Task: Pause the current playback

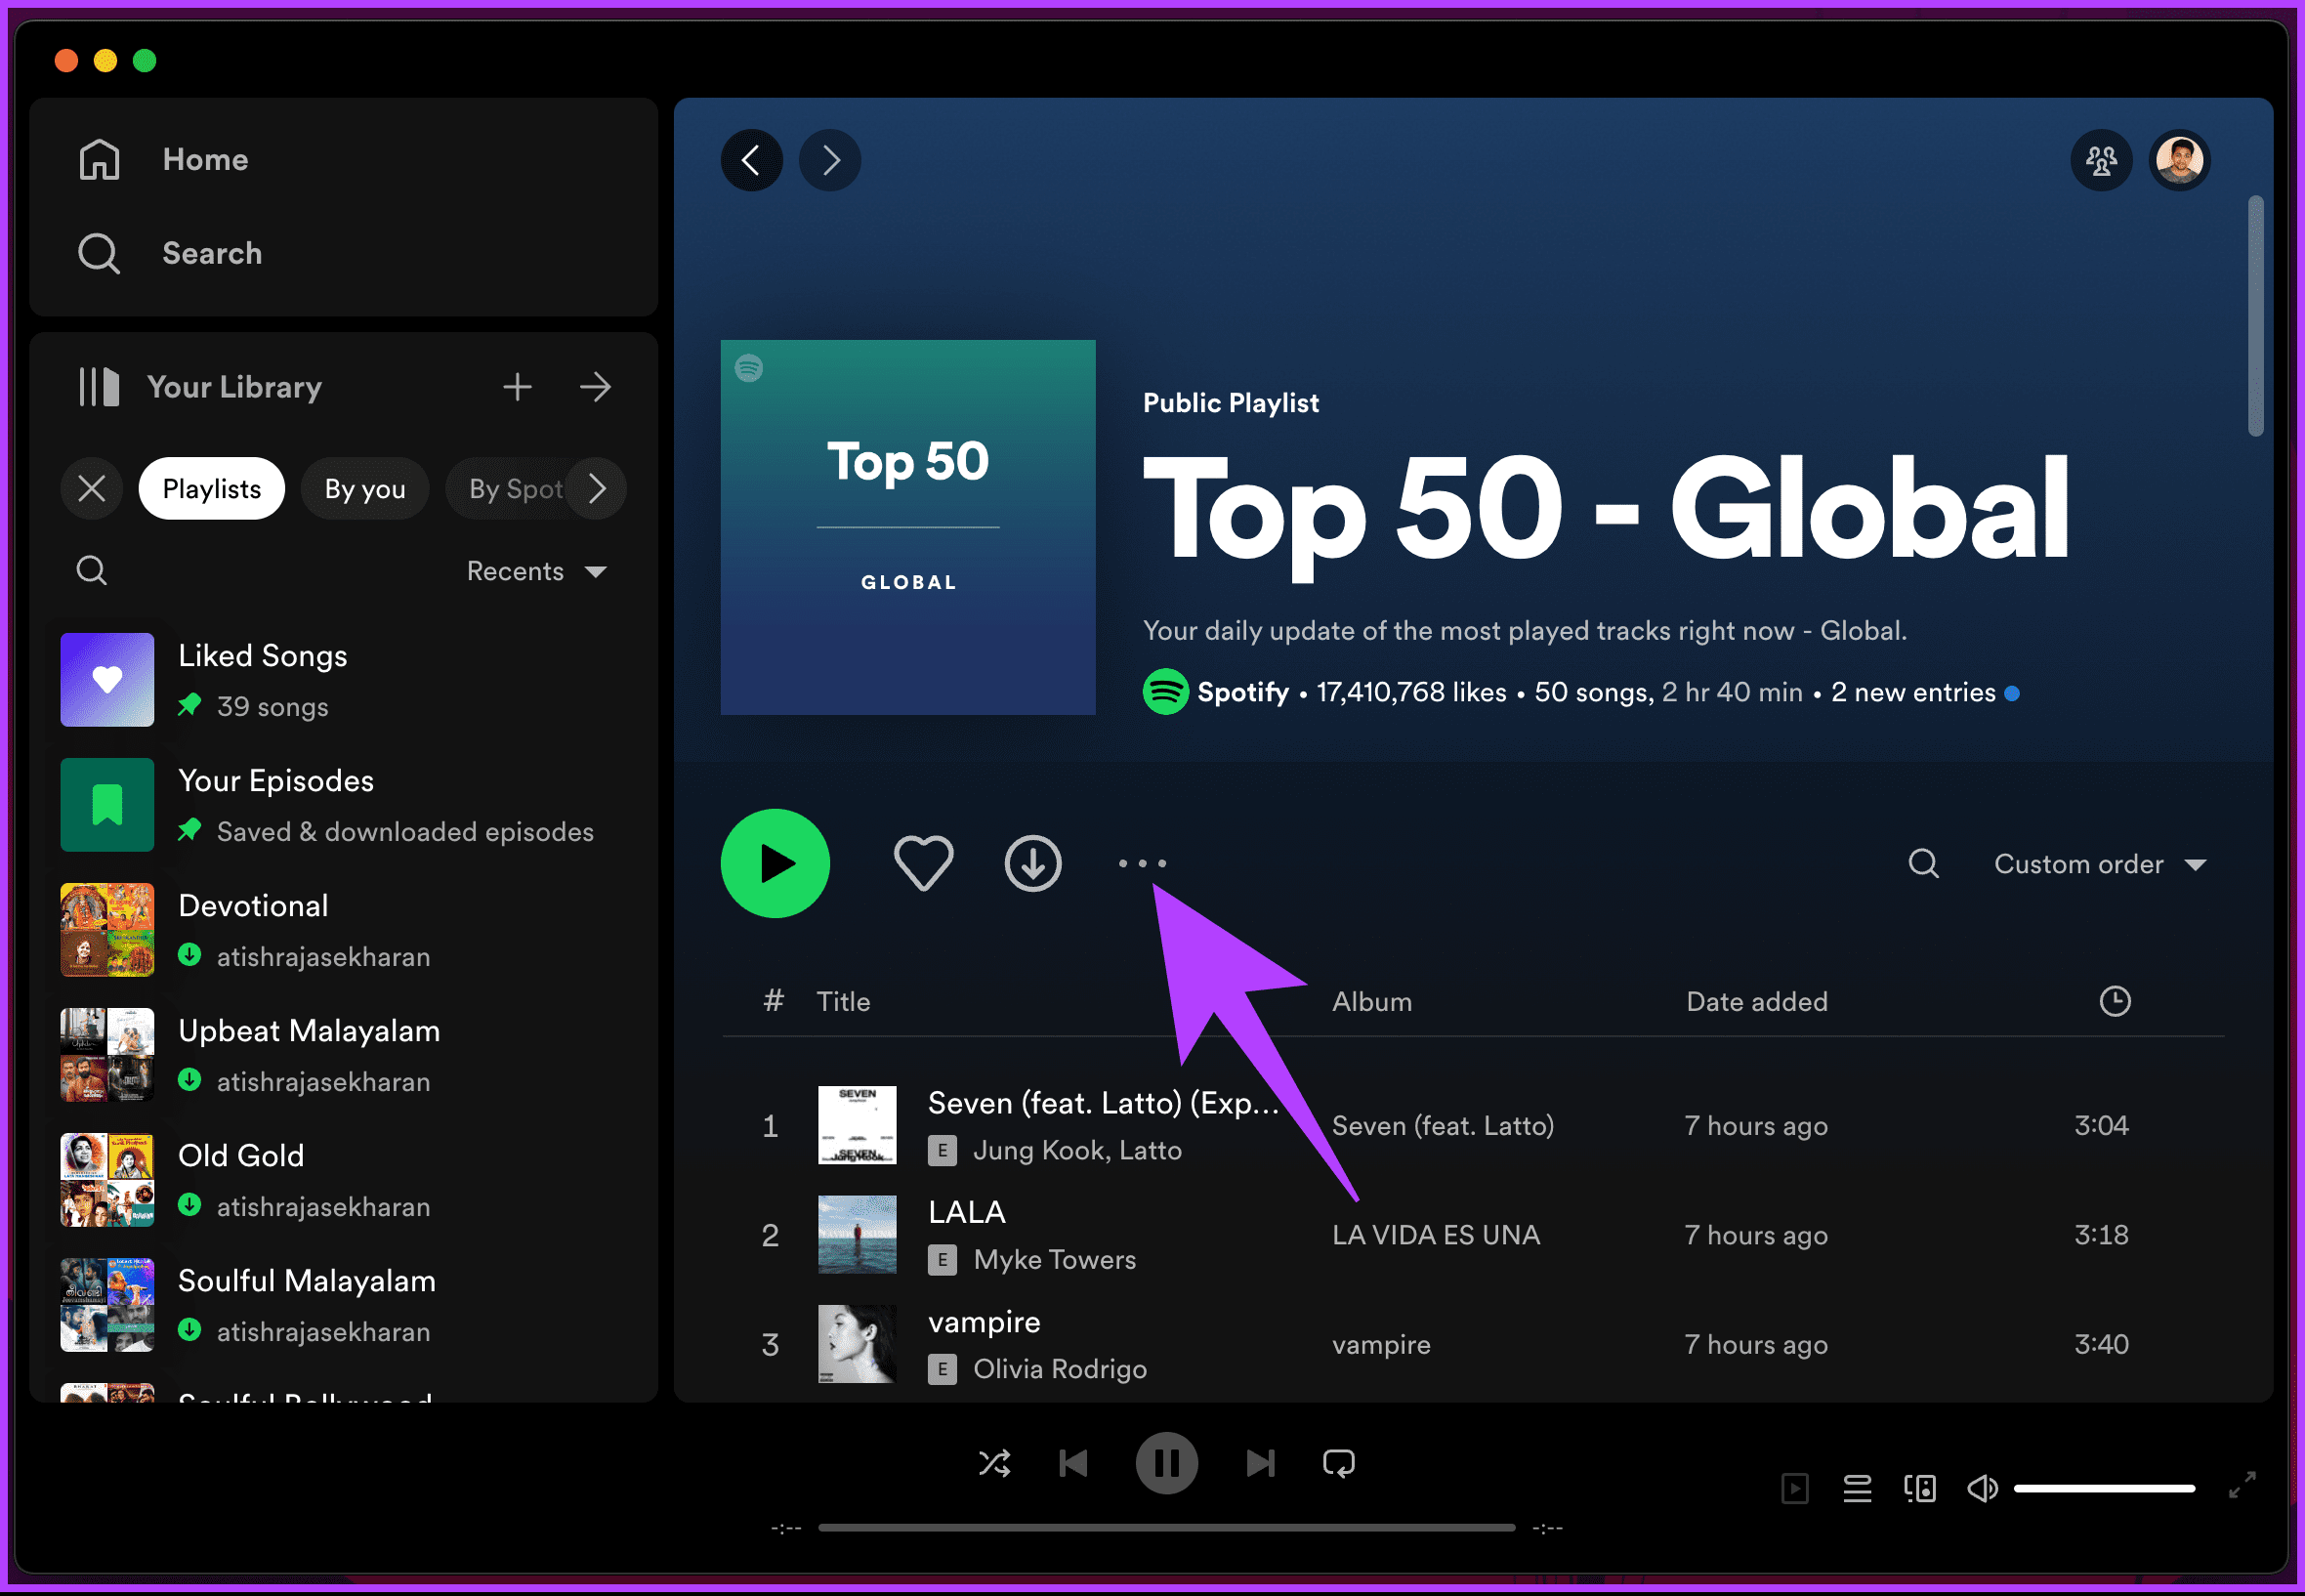Action: click(1167, 1464)
